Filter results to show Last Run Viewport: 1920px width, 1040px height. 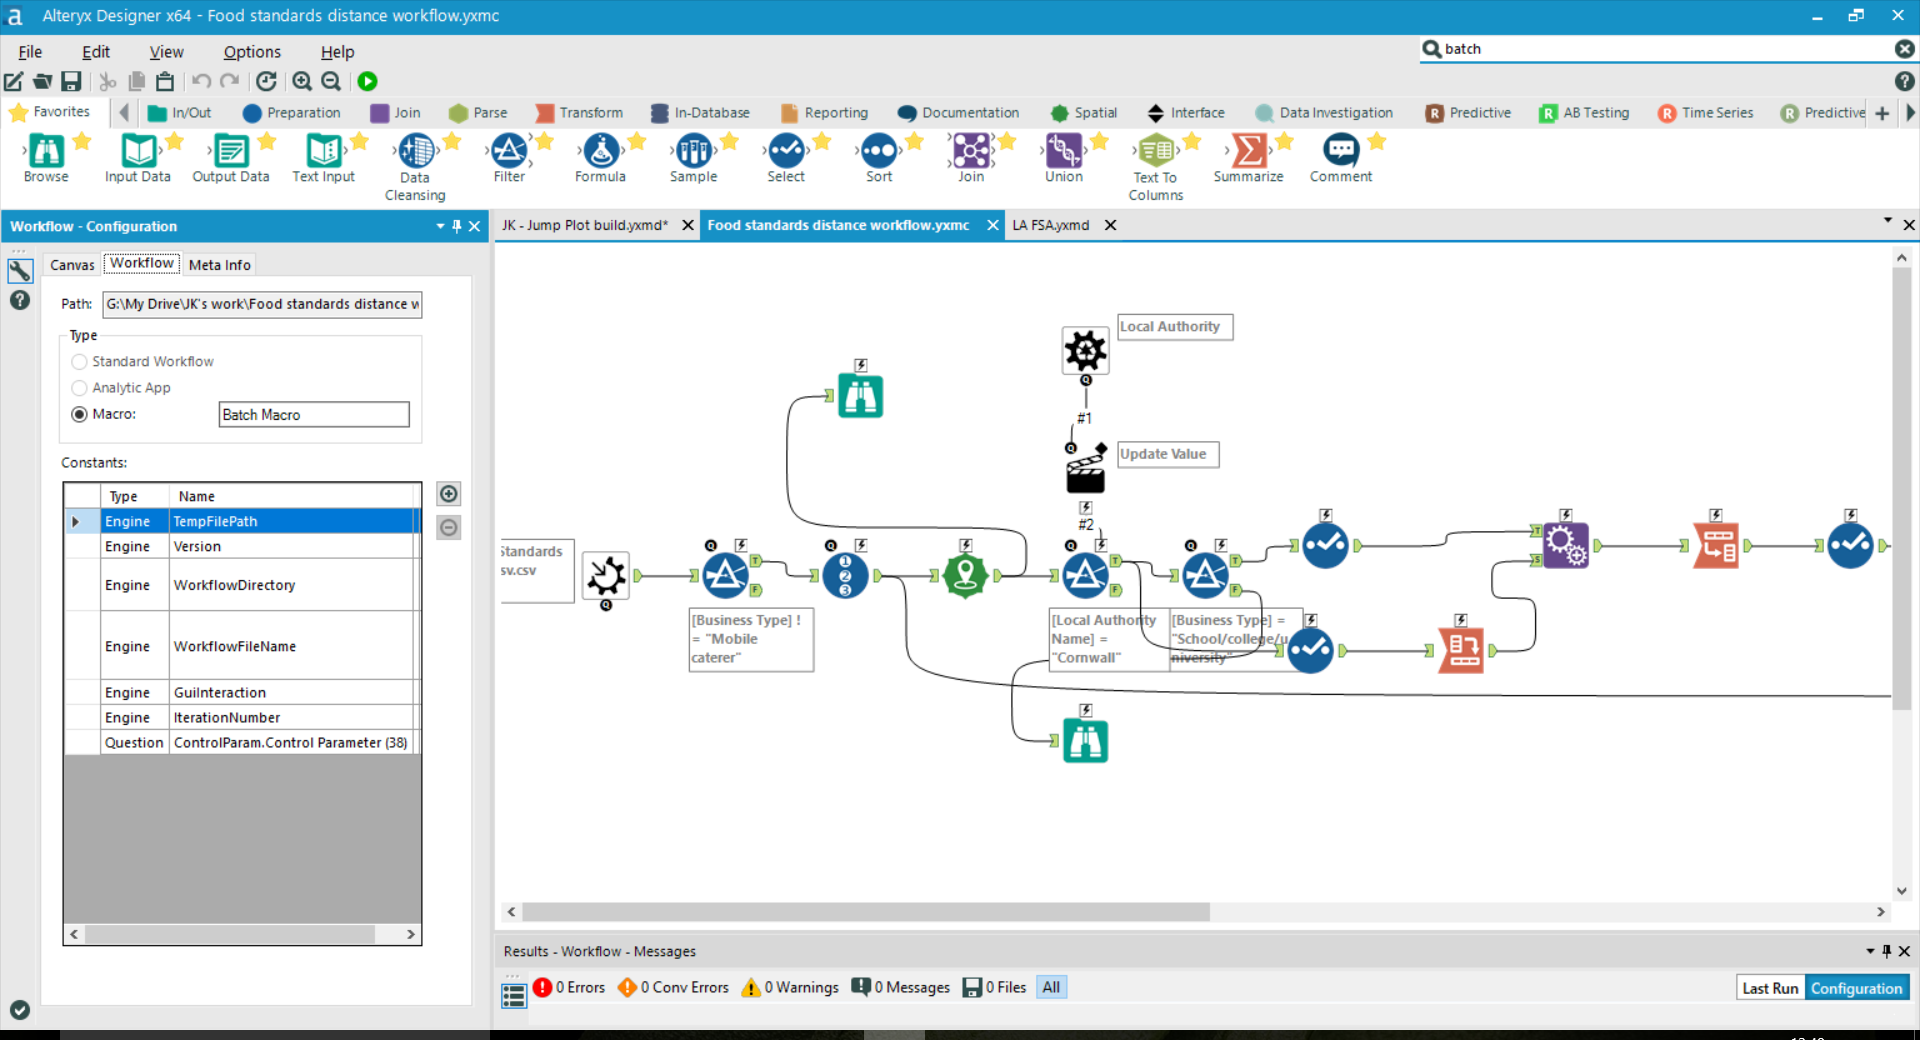point(1769,987)
